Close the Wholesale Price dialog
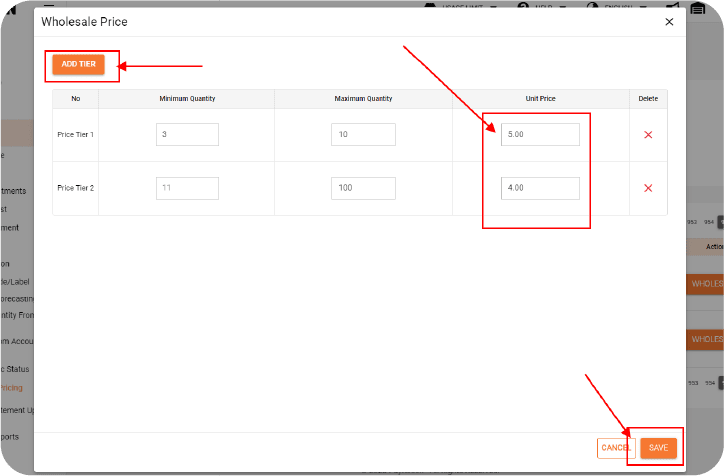Viewport: 724px width, 476px height. [x=669, y=22]
